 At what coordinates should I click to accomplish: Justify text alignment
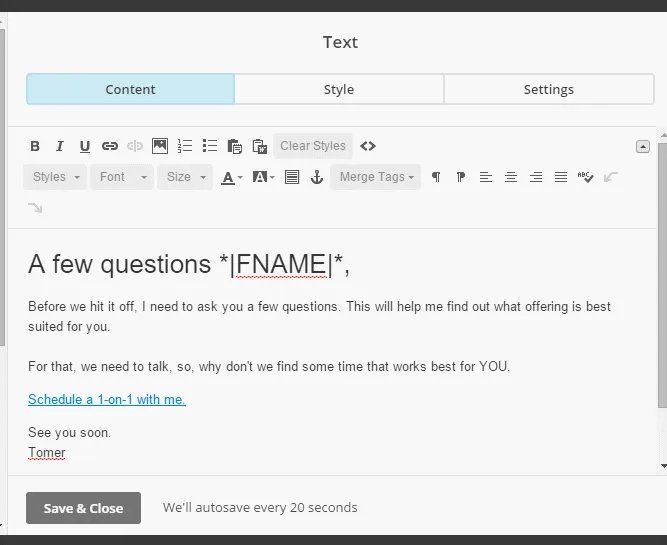click(561, 177)
